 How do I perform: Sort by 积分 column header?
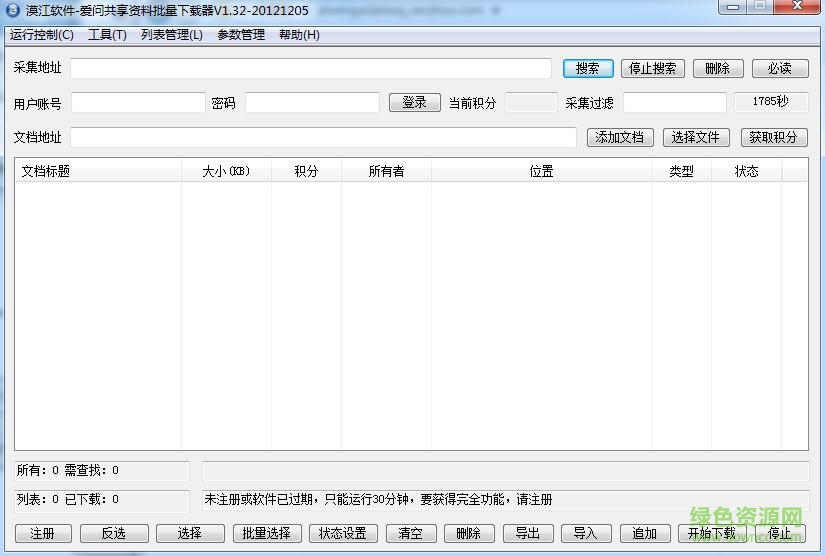[x=306, y=171]
